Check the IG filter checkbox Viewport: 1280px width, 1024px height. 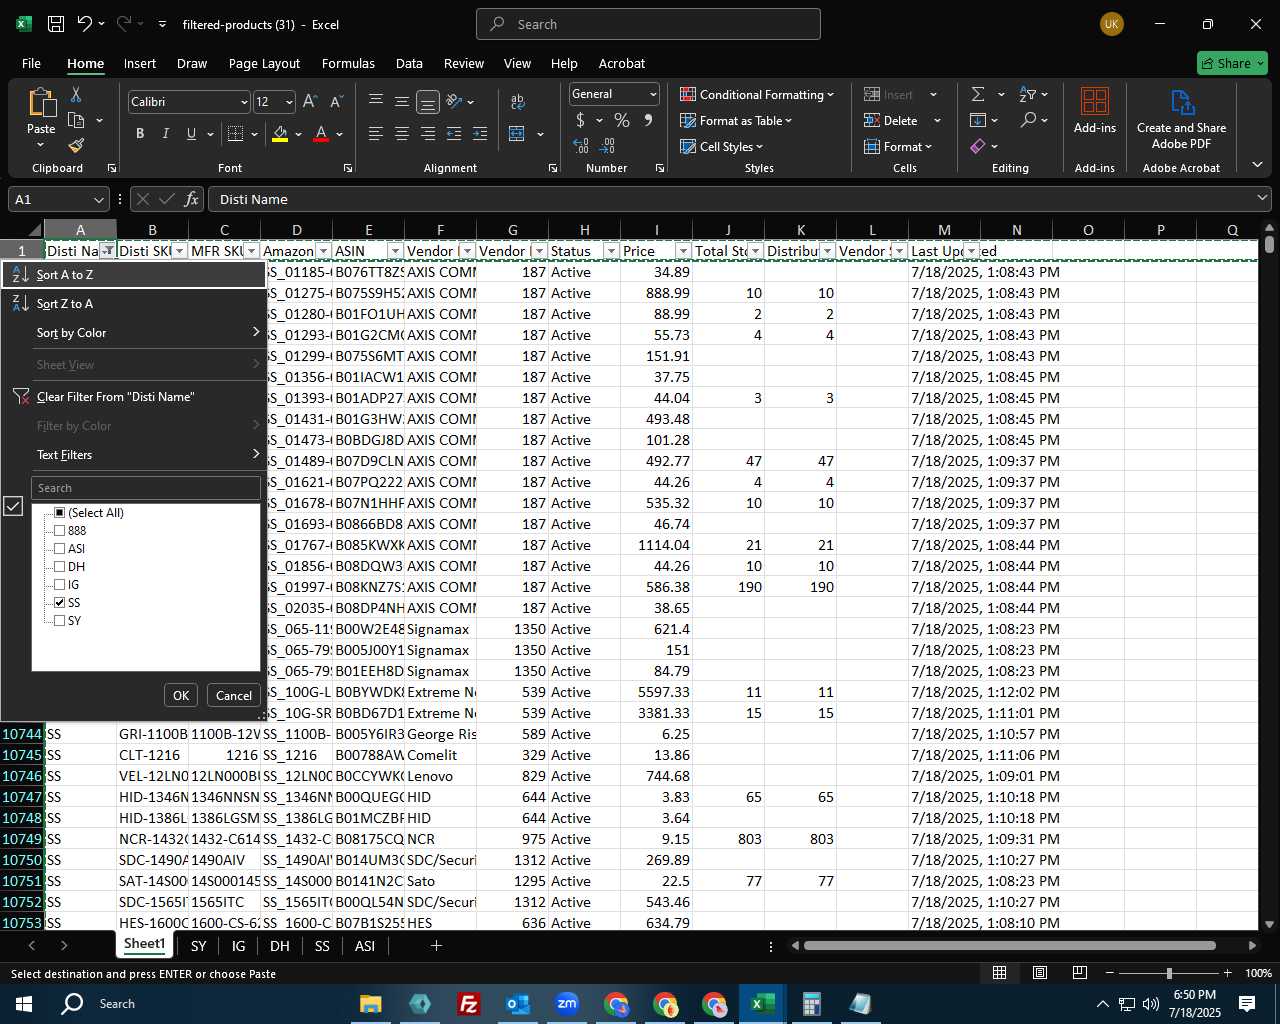point(60,584)
